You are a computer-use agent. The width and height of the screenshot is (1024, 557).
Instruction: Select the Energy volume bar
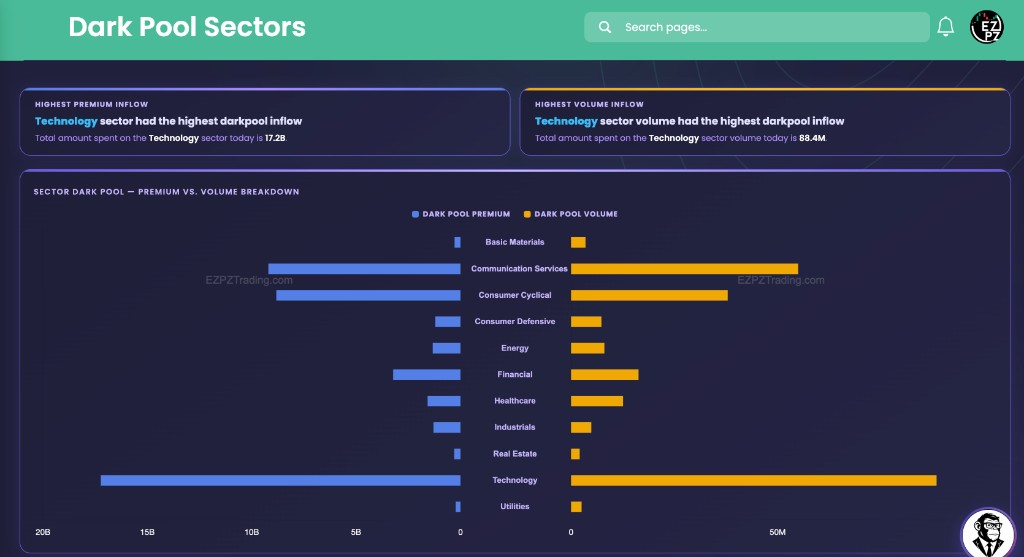[588, 348]
